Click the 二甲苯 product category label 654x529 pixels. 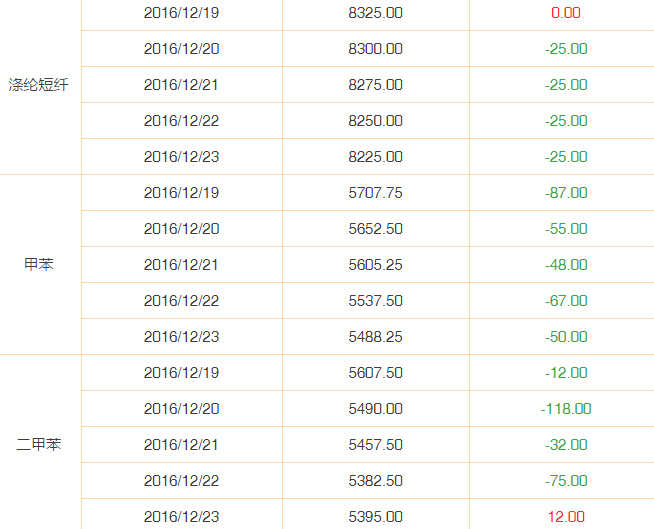pyautogui.click(x=39, y=444)
